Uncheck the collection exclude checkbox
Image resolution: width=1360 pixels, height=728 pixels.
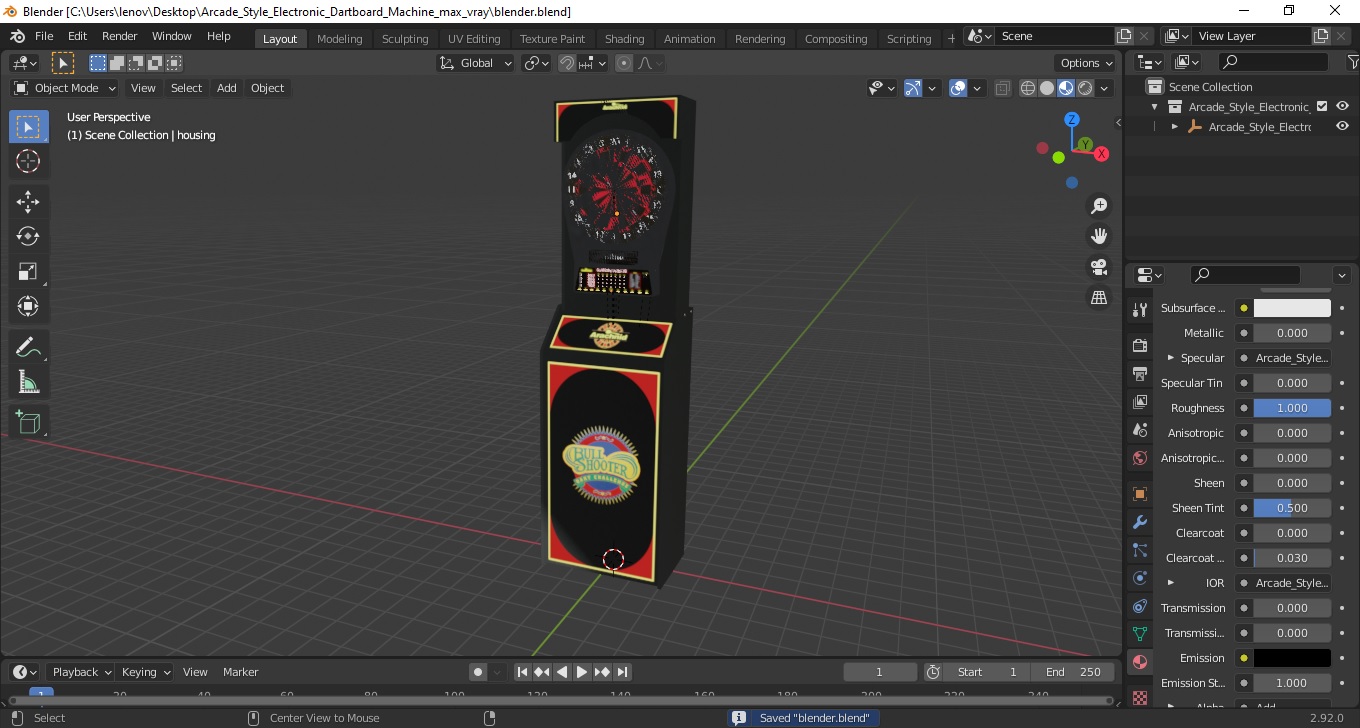1322,106
